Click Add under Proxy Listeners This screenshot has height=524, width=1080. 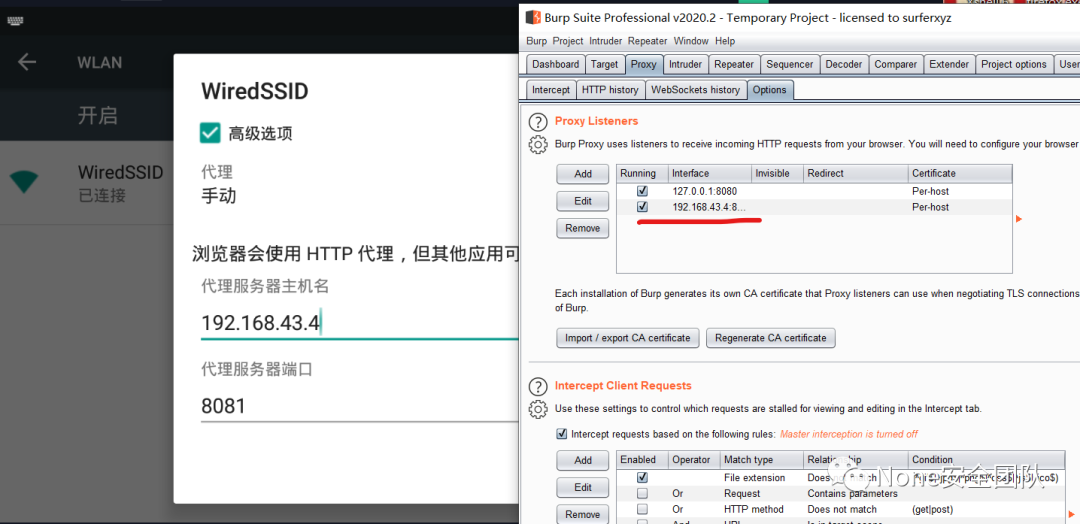pos(583,174)
